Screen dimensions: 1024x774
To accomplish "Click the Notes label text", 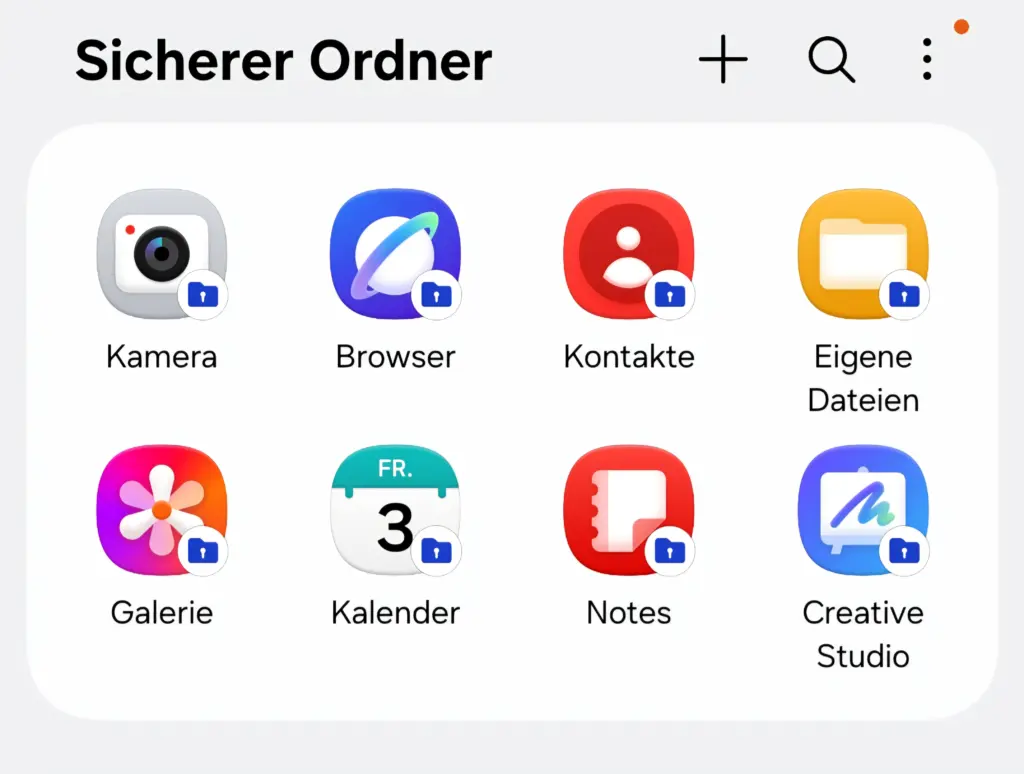I will click(629, 613).
